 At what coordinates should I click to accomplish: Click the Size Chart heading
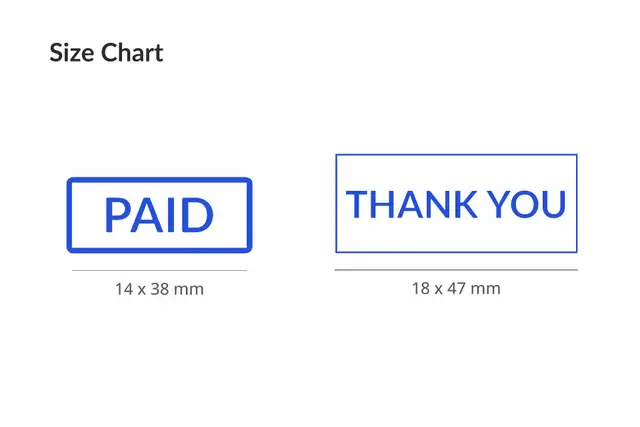pos(106,53)
